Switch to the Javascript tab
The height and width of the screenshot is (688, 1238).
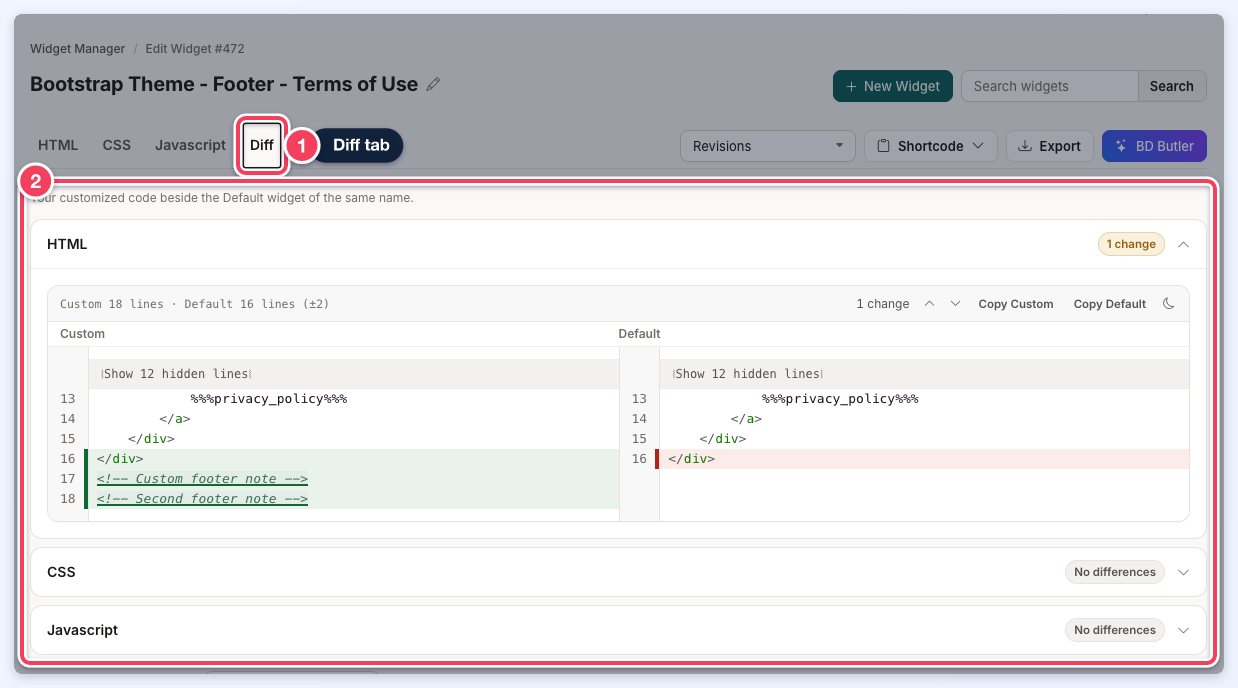pyautogui.click(x=190, y=145)
